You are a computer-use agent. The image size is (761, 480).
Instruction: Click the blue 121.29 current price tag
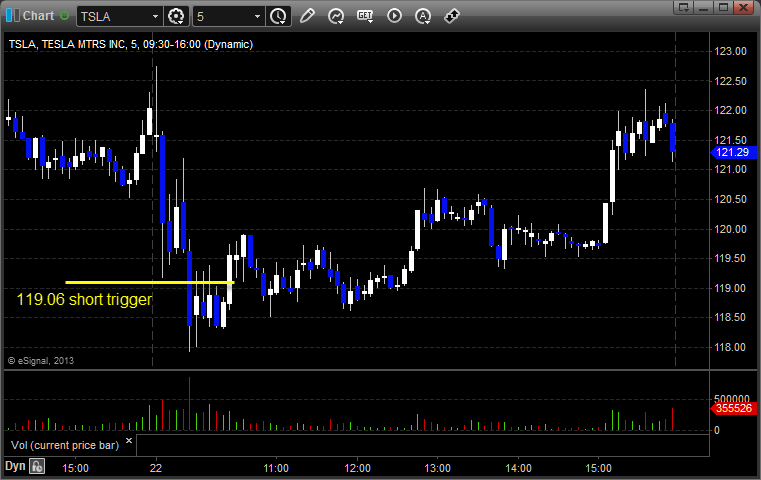(733, 152)
